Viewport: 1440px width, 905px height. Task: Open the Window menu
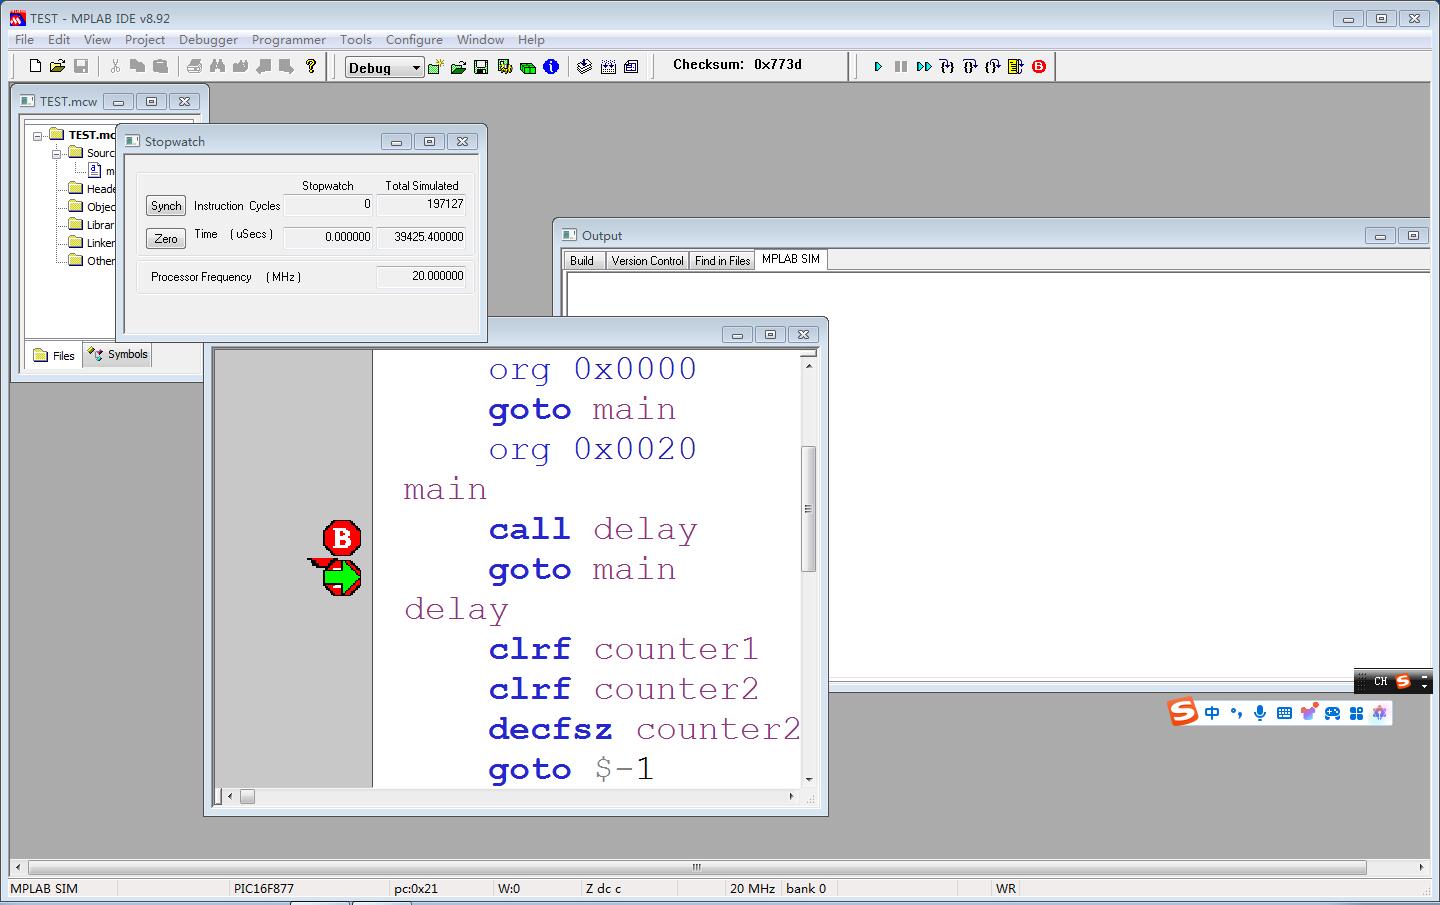[480, 39]
